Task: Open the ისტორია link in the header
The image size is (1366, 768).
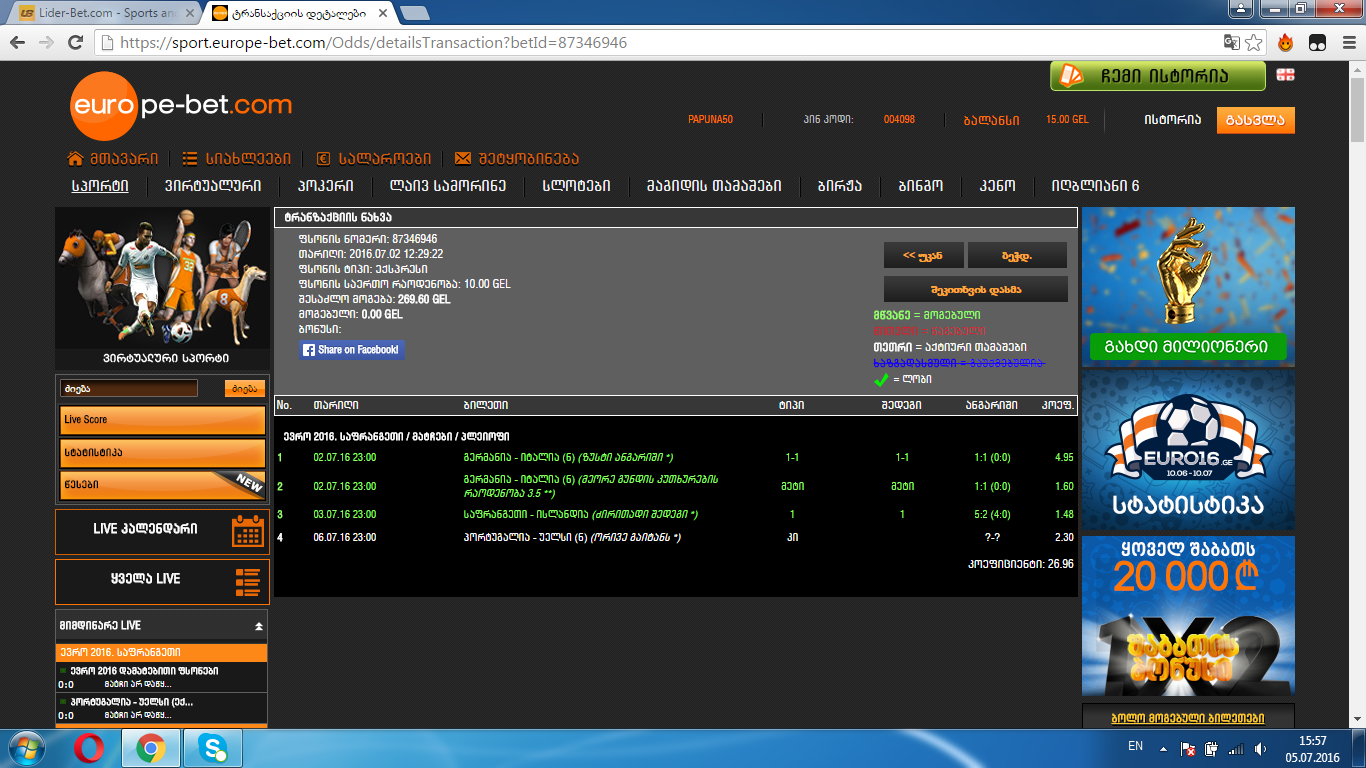Action: tap(1173, 120)
